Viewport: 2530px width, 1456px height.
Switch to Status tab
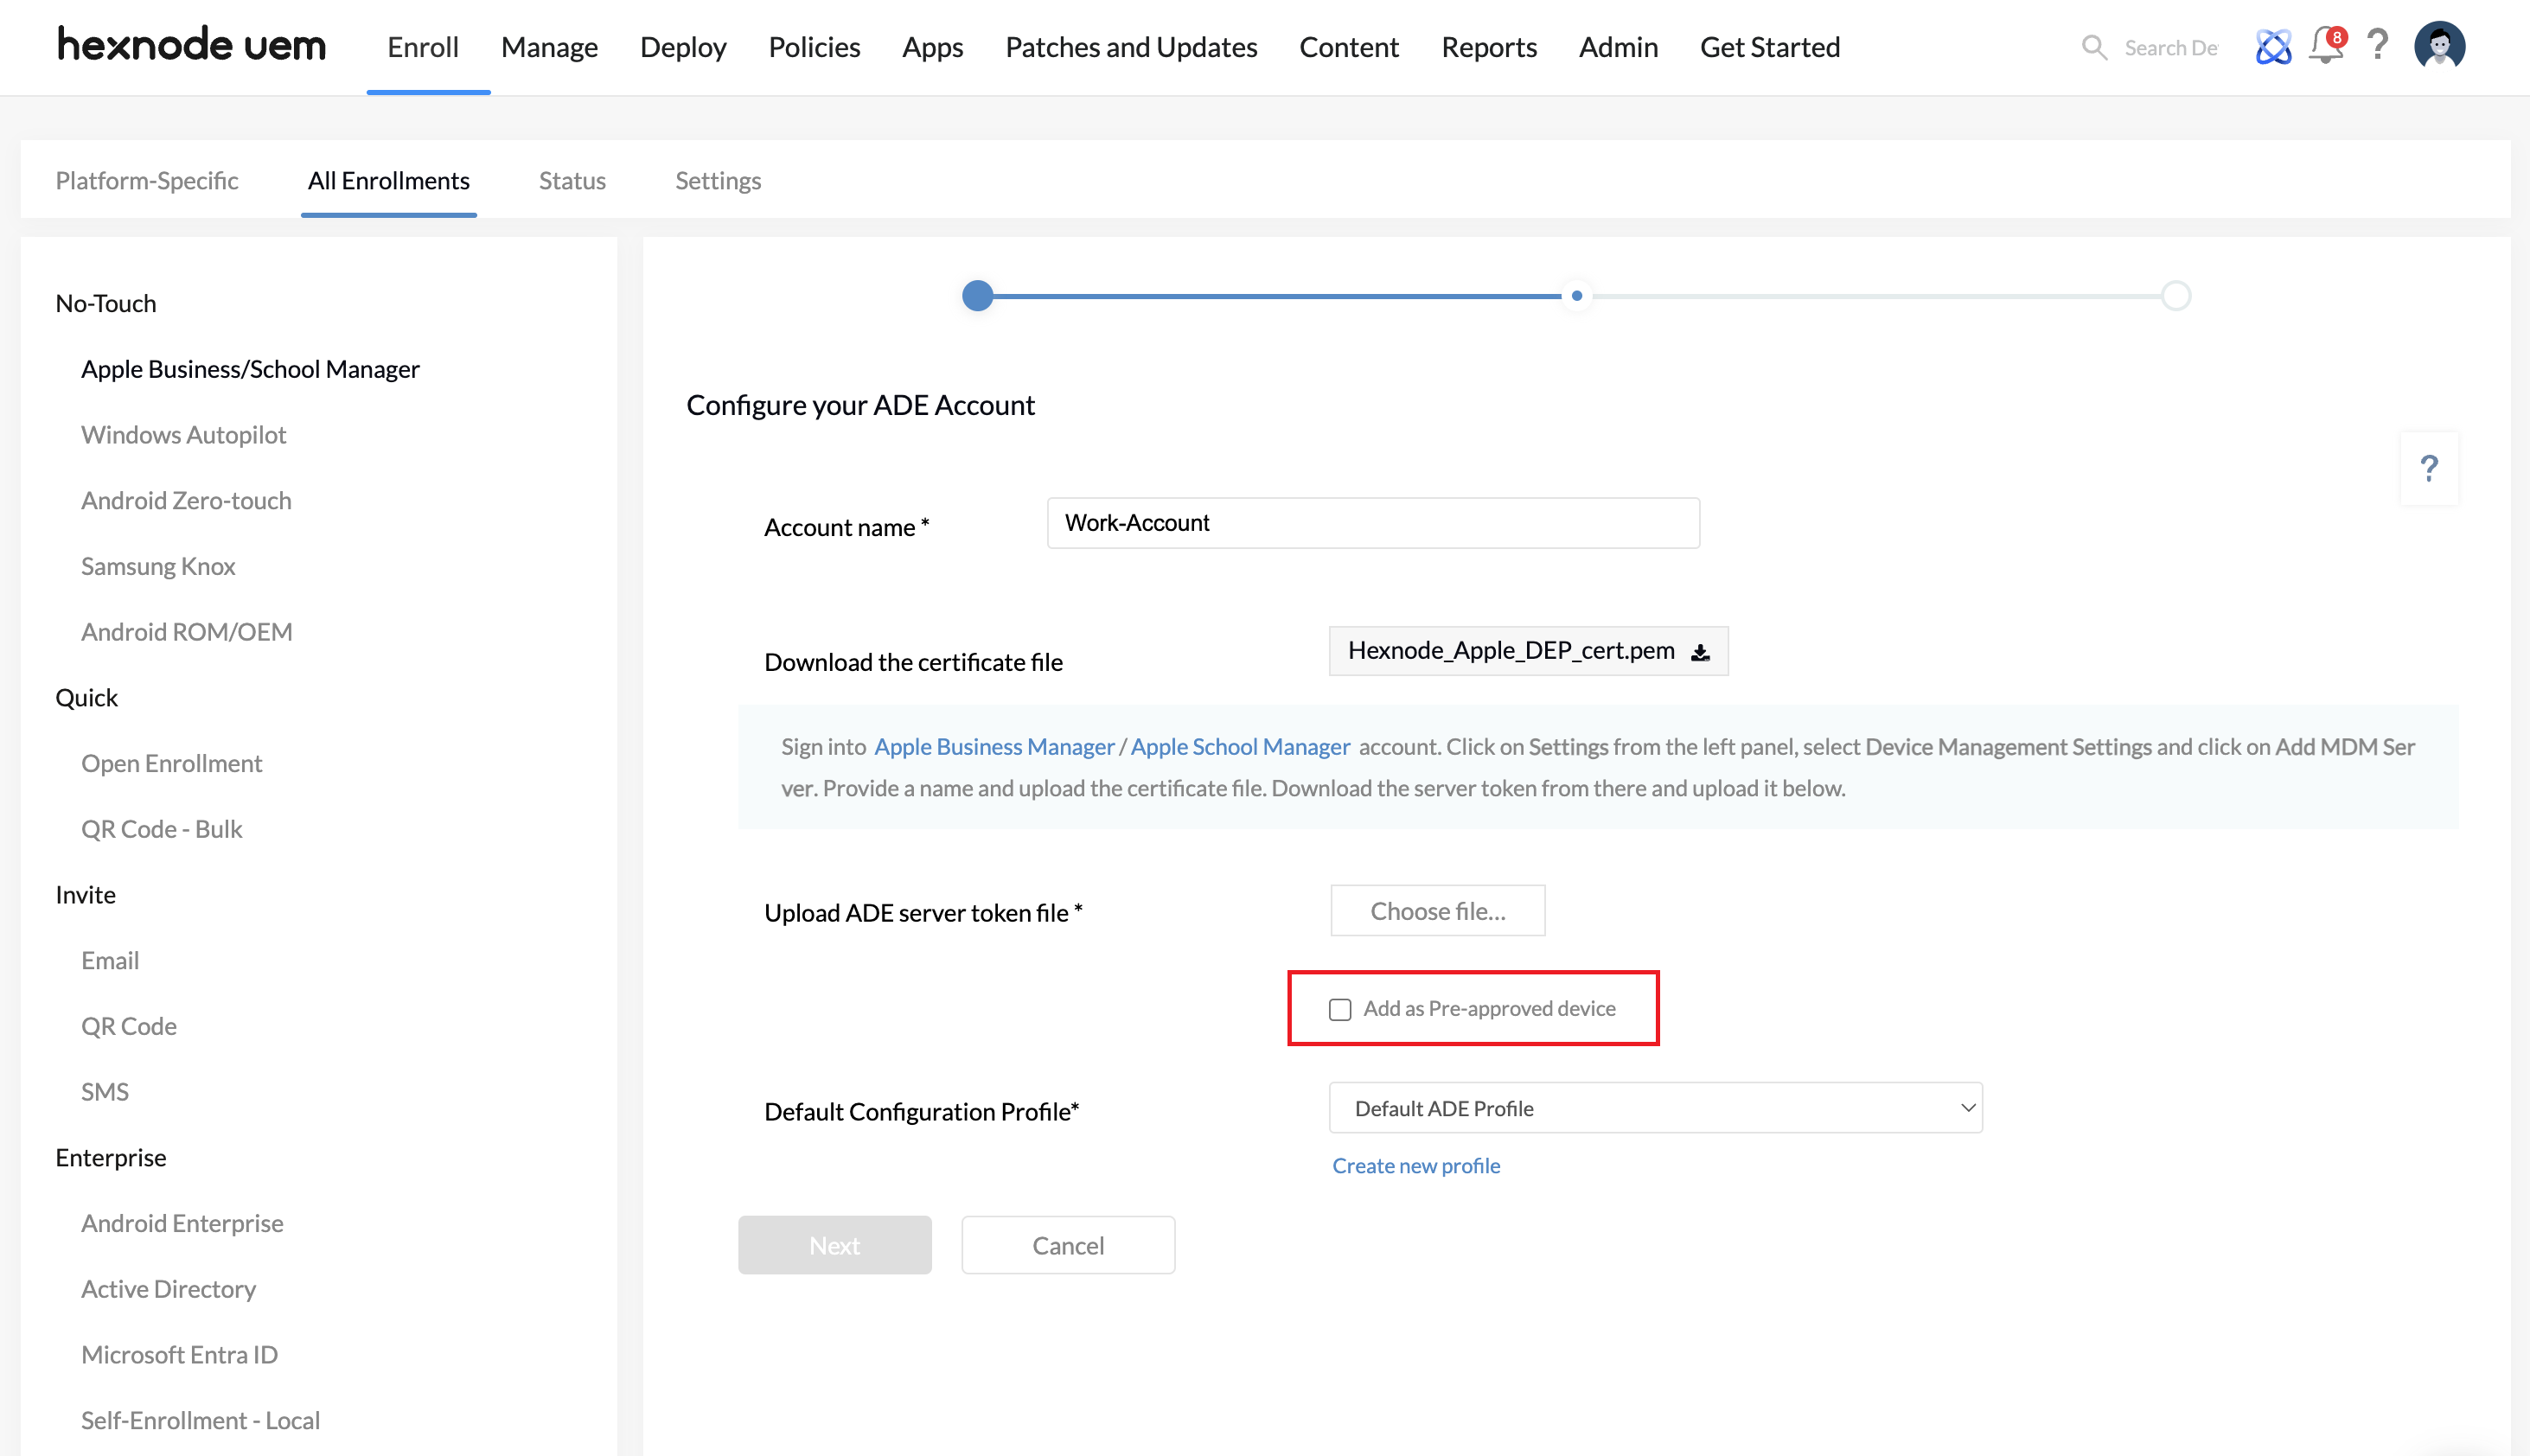(572, 180)
